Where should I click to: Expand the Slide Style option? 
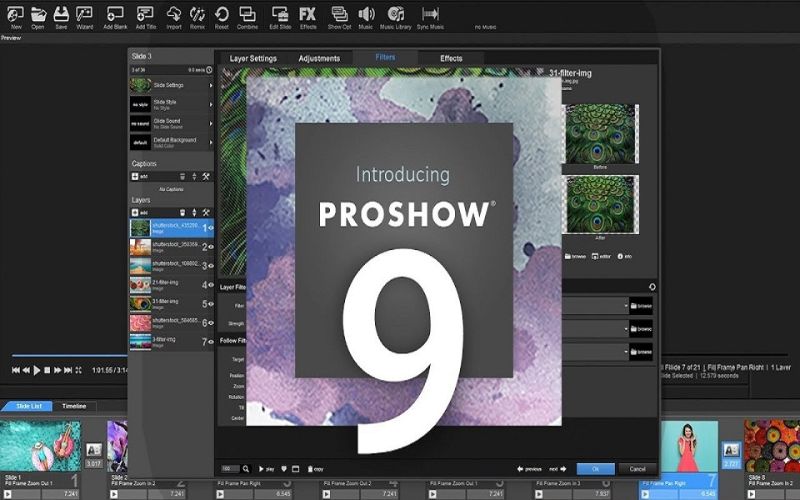click(x=211, y=104)
